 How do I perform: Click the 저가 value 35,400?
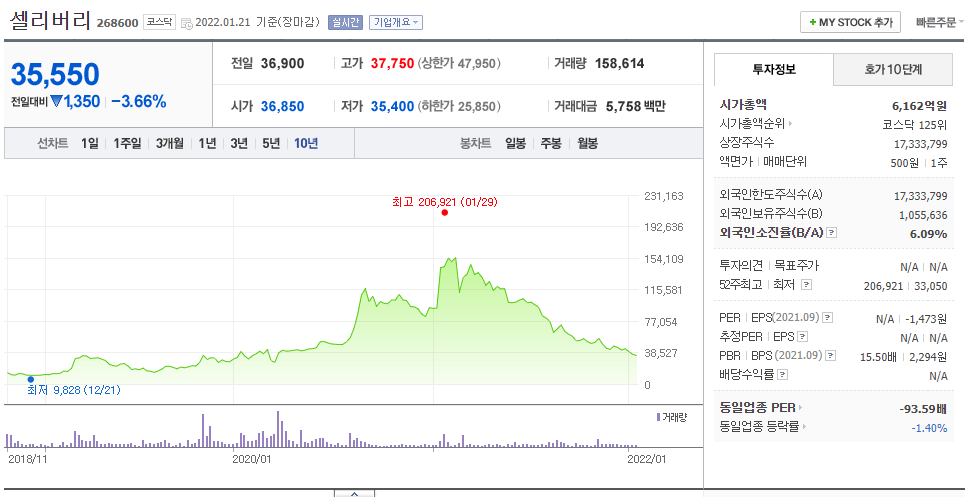coord(393,106)
